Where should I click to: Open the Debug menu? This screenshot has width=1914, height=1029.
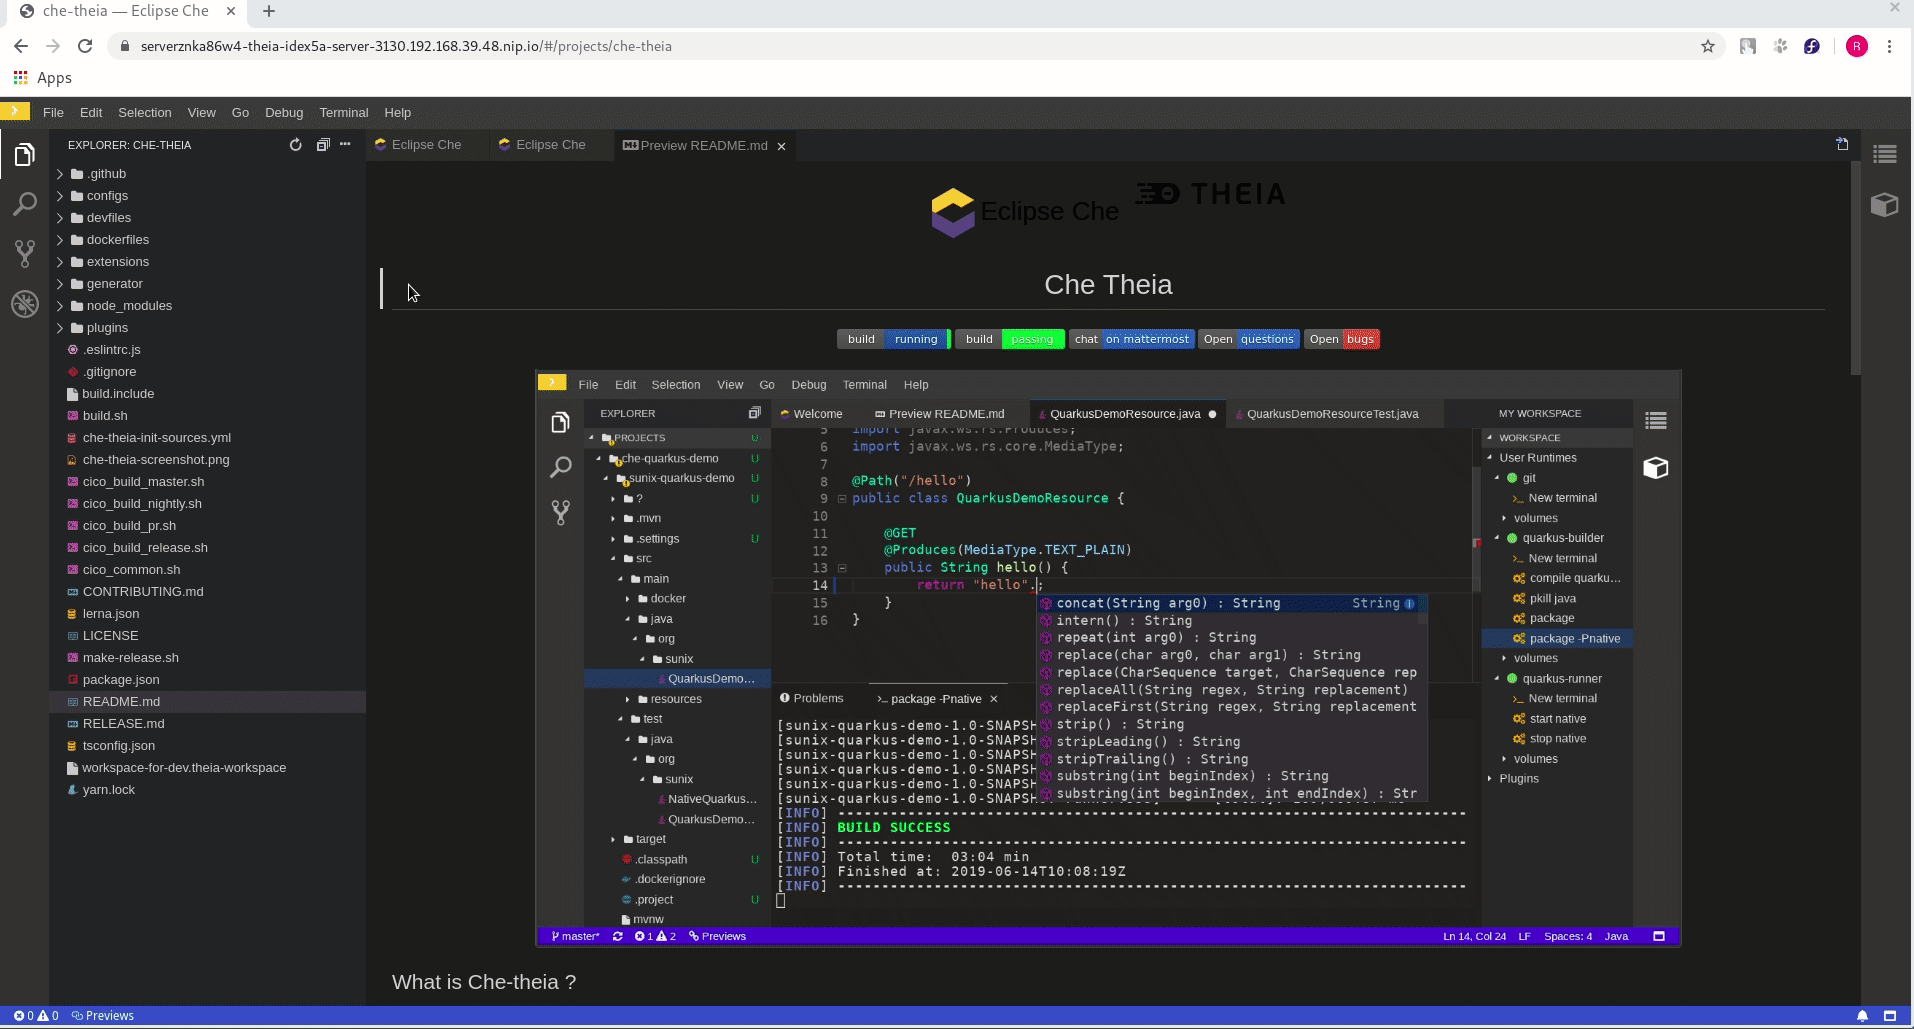(x=284, y=112)
